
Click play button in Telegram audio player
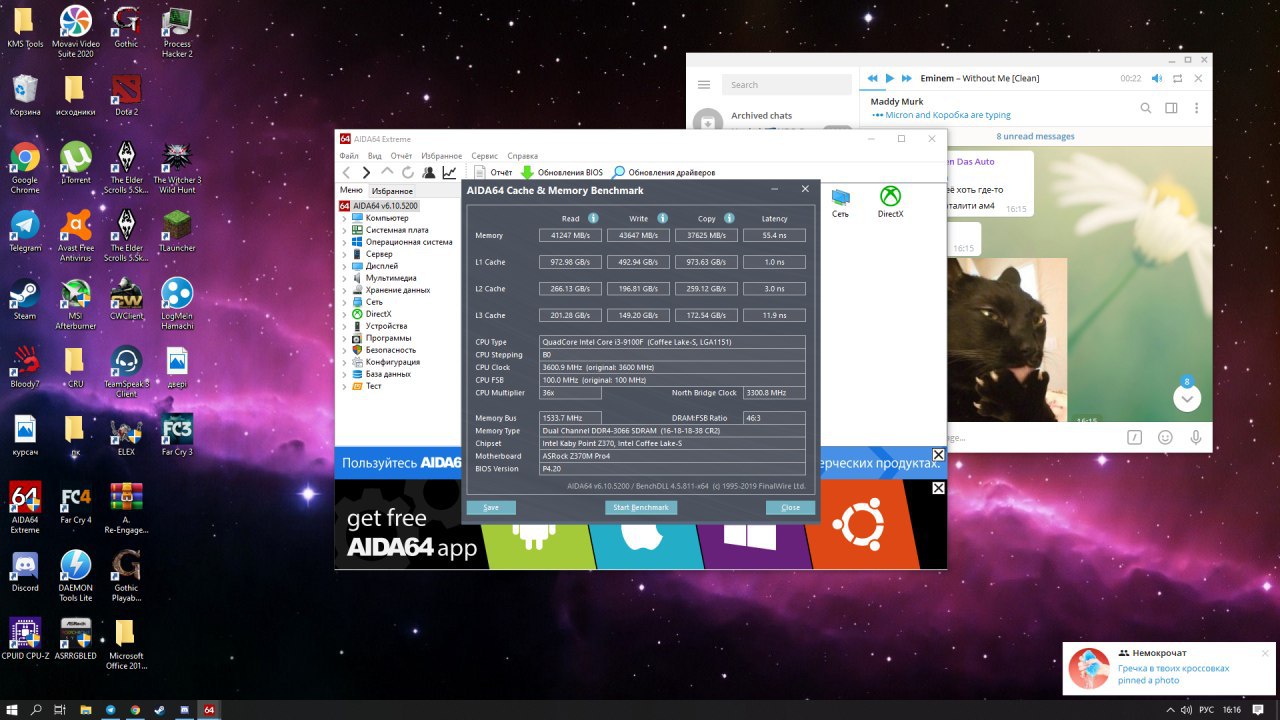click(x=889, y=78)
